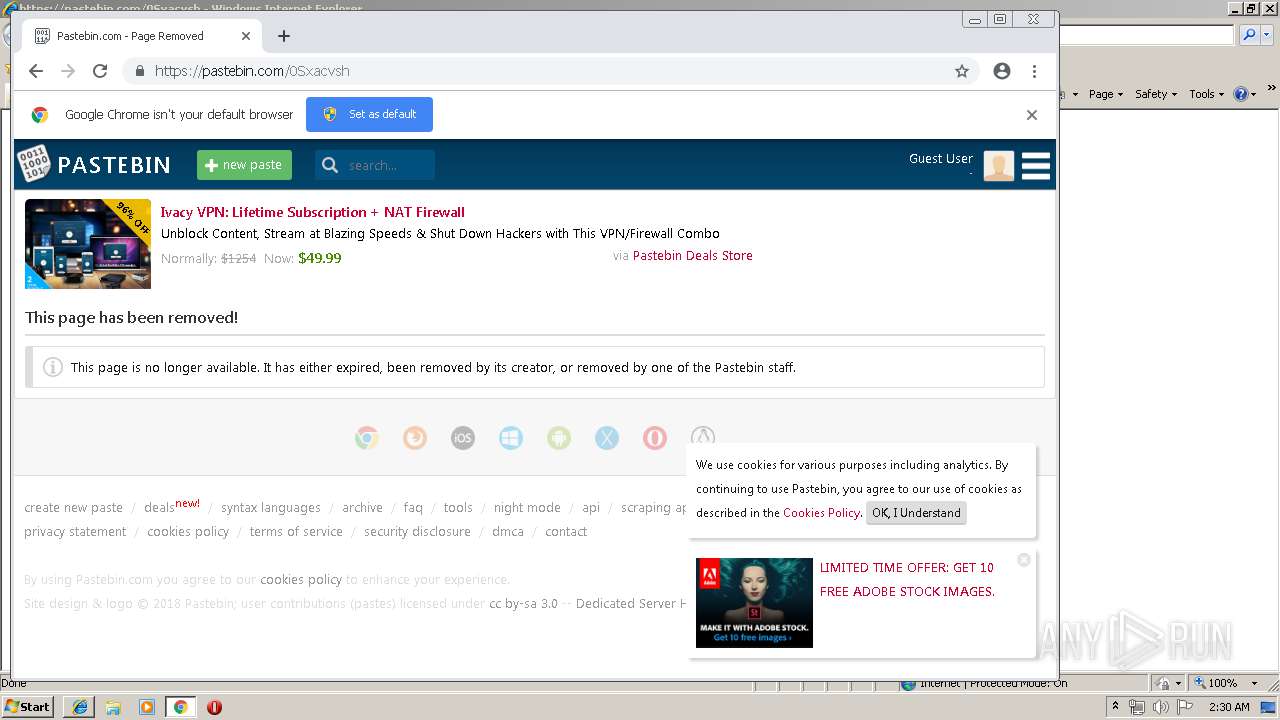Open the Cookies Policy link in popup

pyautogui.click(x=821, y=513)
